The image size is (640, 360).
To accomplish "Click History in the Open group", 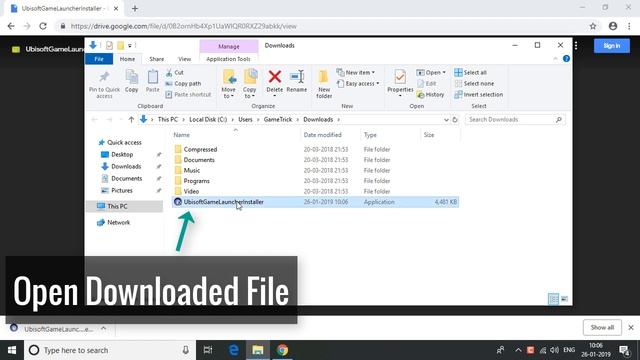I will point(430,95).
